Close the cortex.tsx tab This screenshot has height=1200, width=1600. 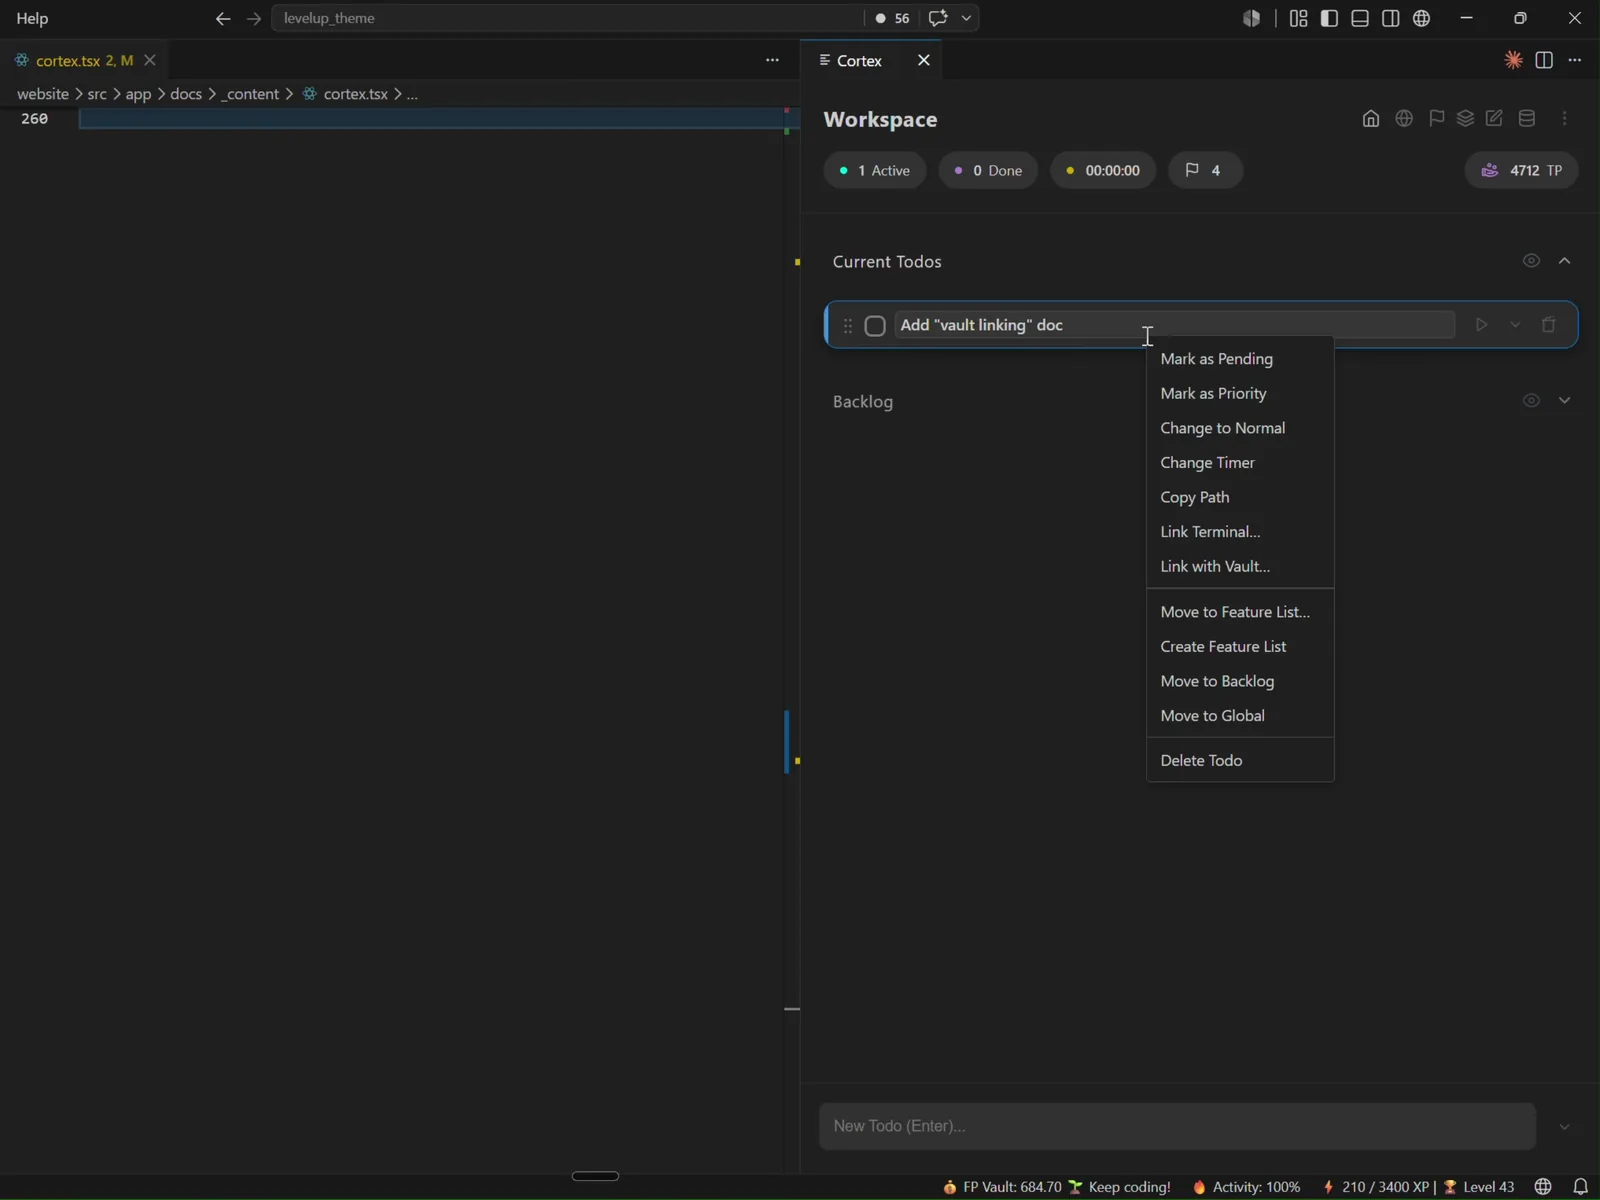click(x=150, y=60)
